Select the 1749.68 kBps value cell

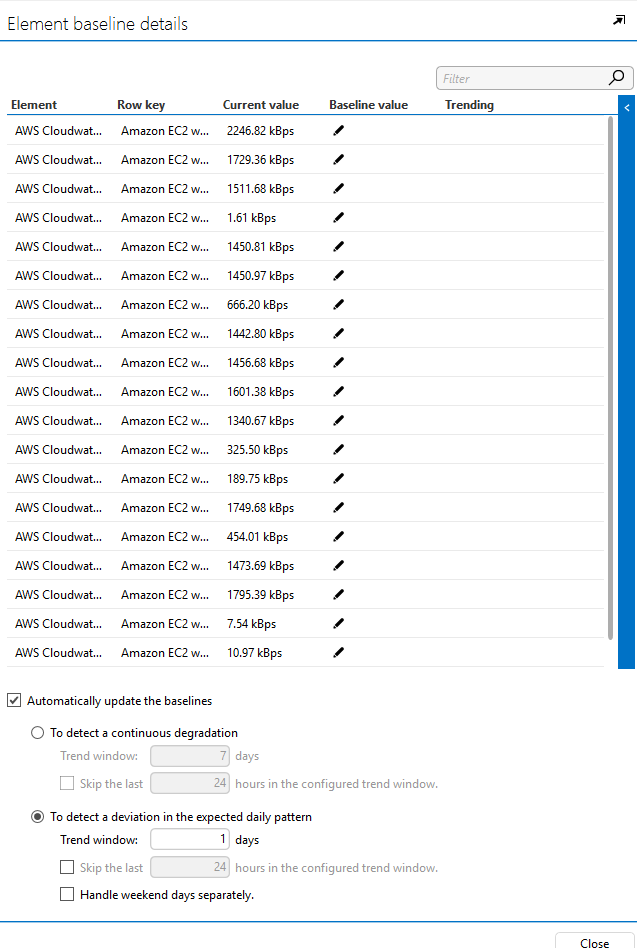pos(260,508)
